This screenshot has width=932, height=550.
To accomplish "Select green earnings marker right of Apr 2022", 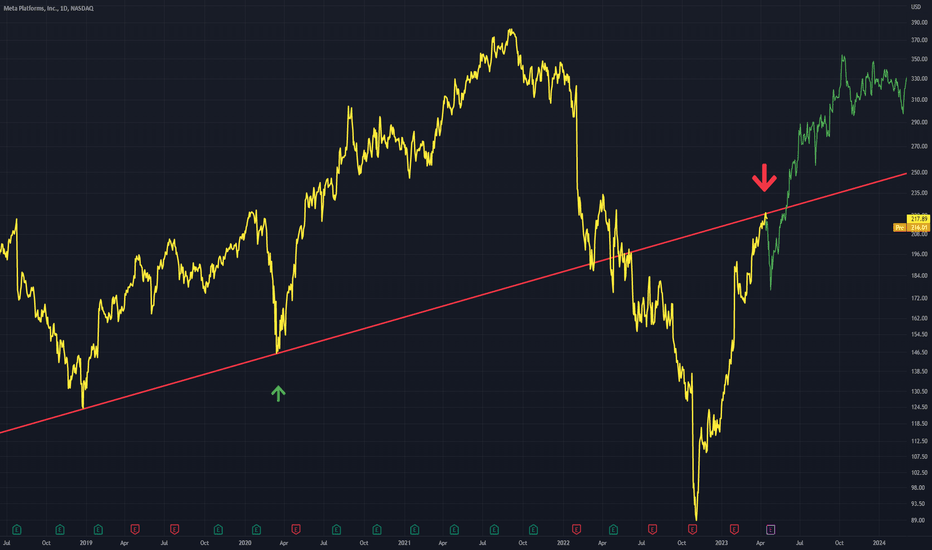I will coord(613,529).
